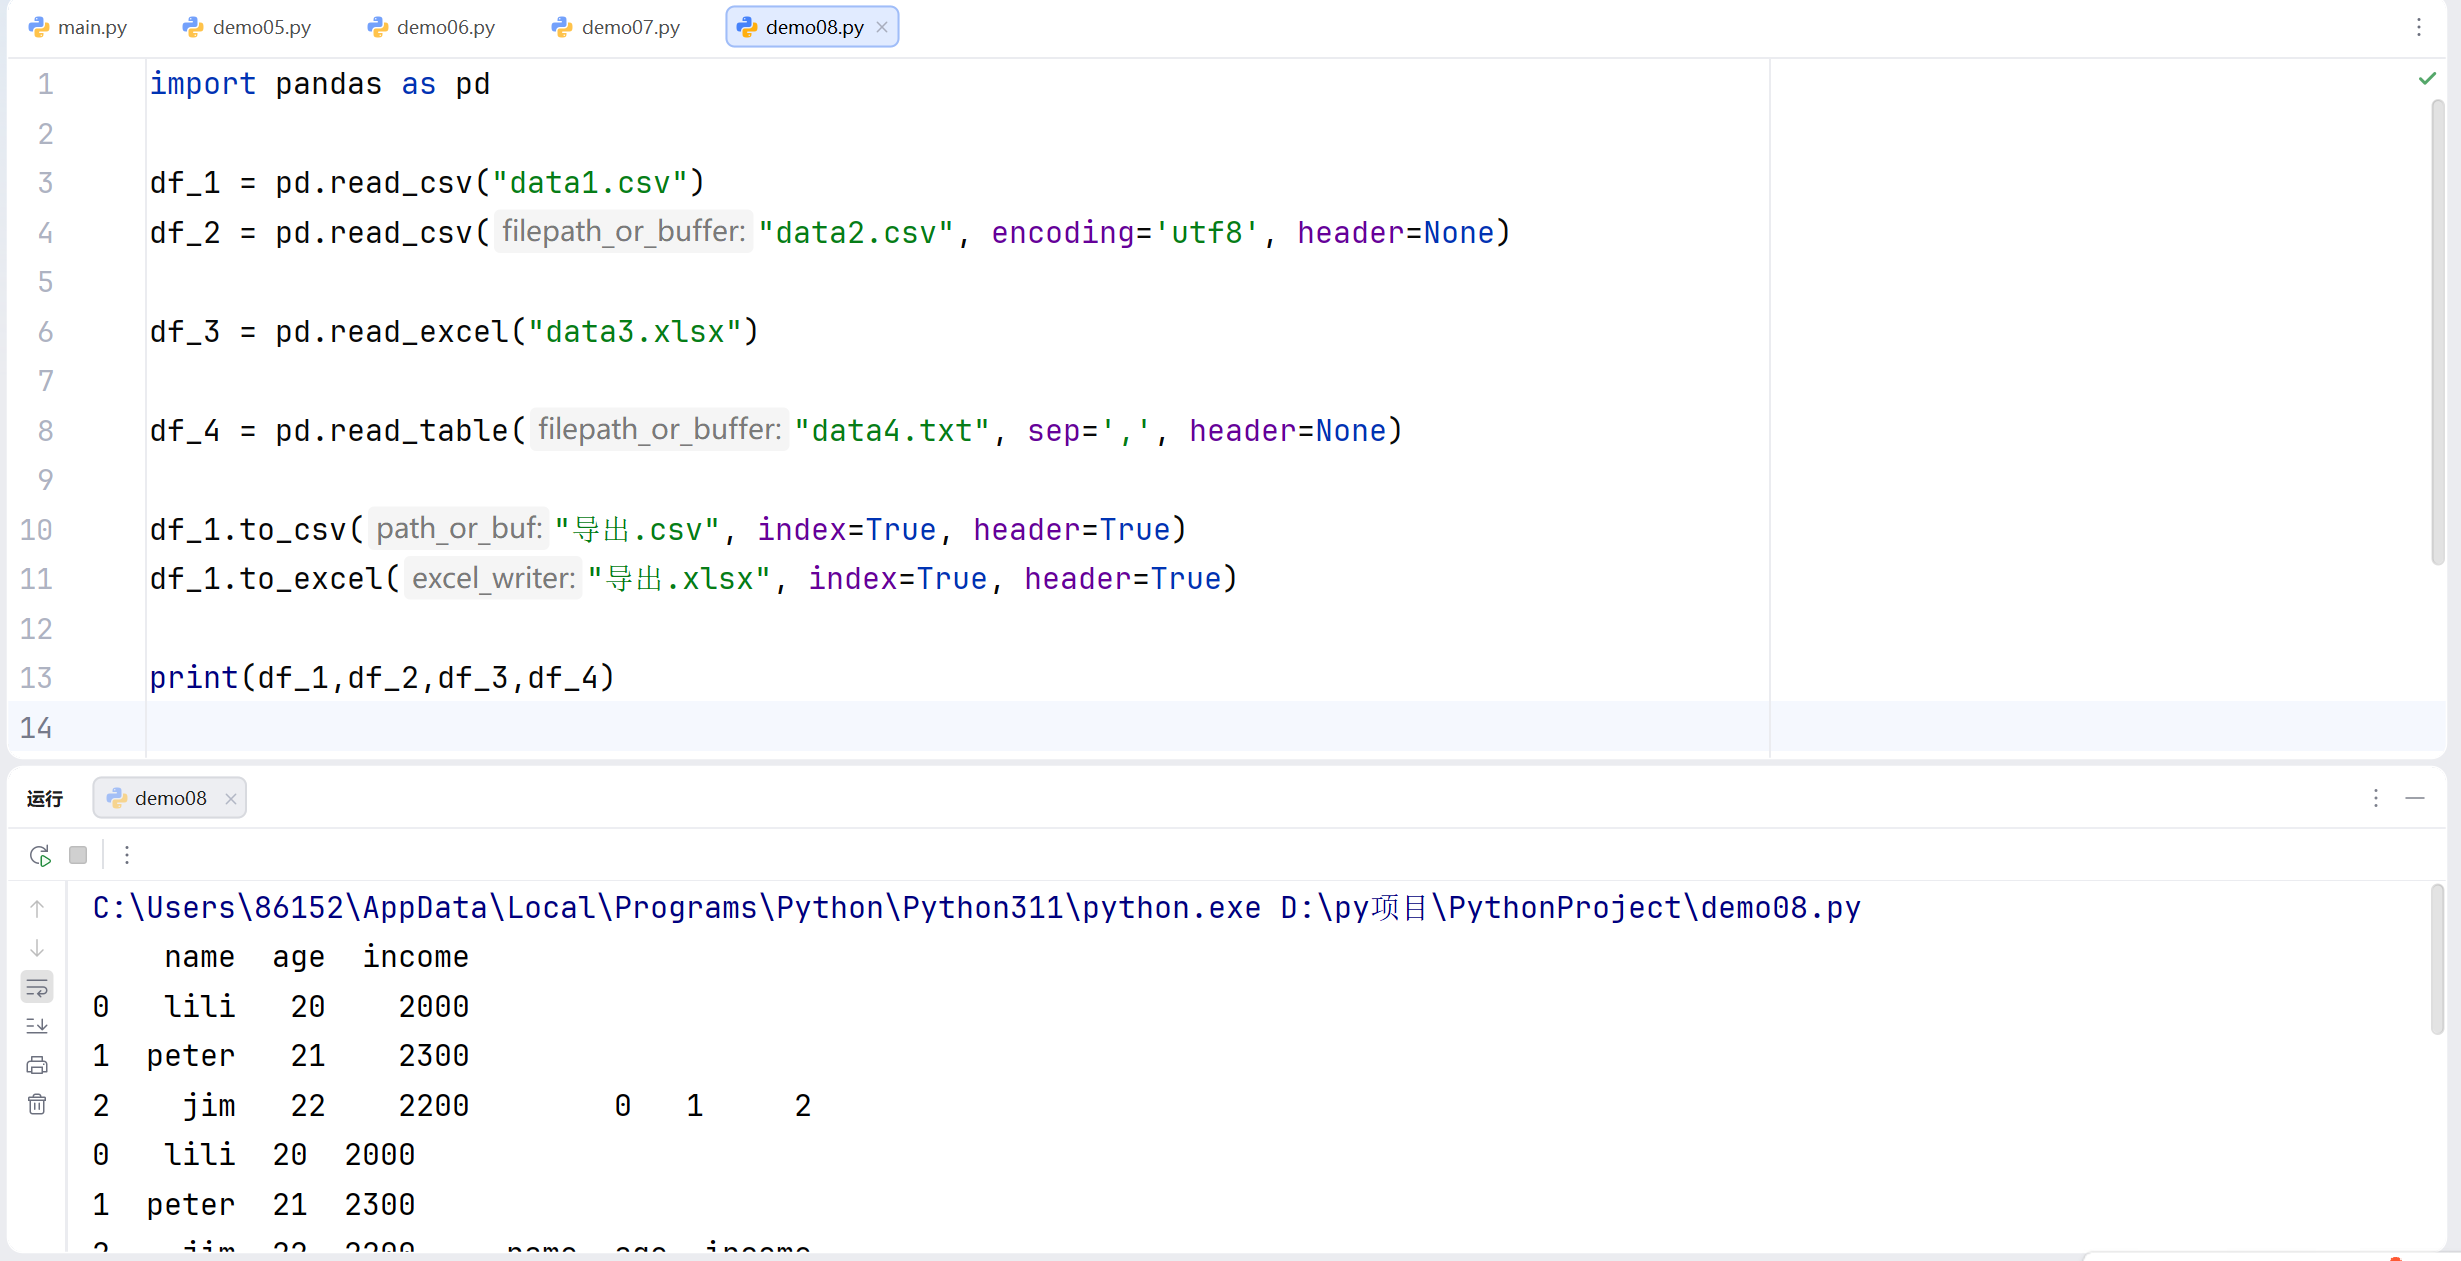Click the green inspection checkmark icon
This screenshot has width=2461, height=1261.
tap(2427, 78)
